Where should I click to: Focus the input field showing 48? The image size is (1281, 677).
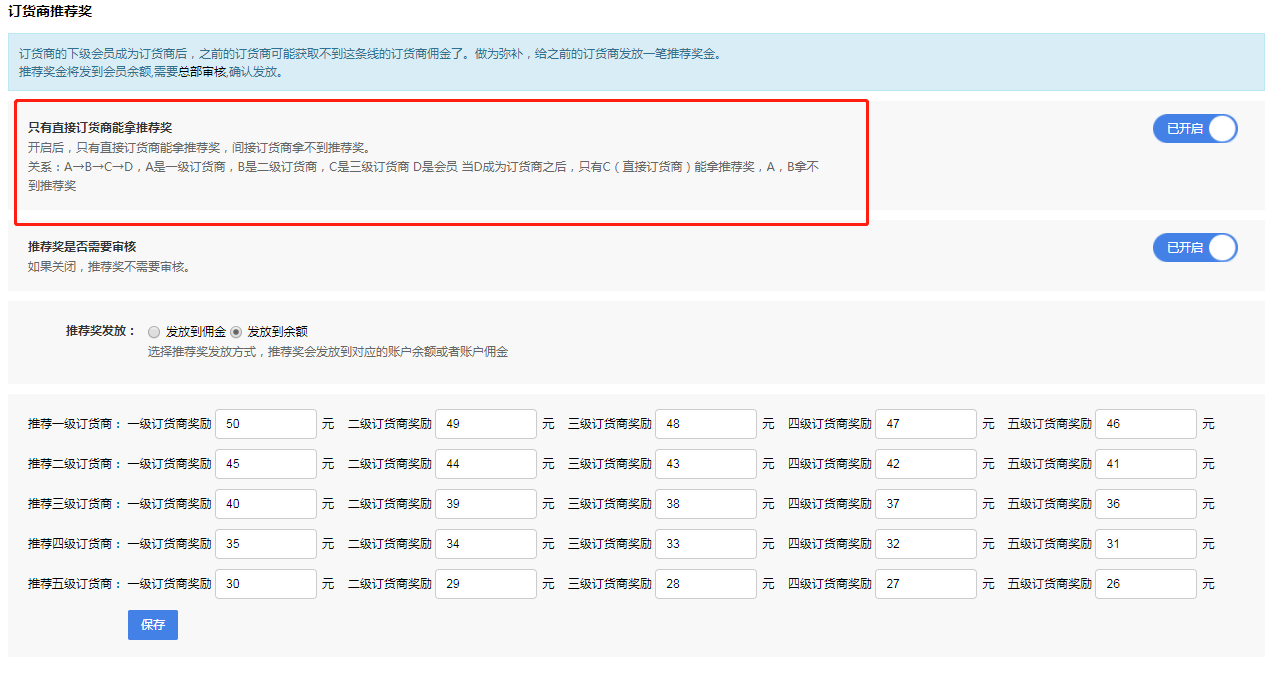pyautogui.click(x=706, y=424)
